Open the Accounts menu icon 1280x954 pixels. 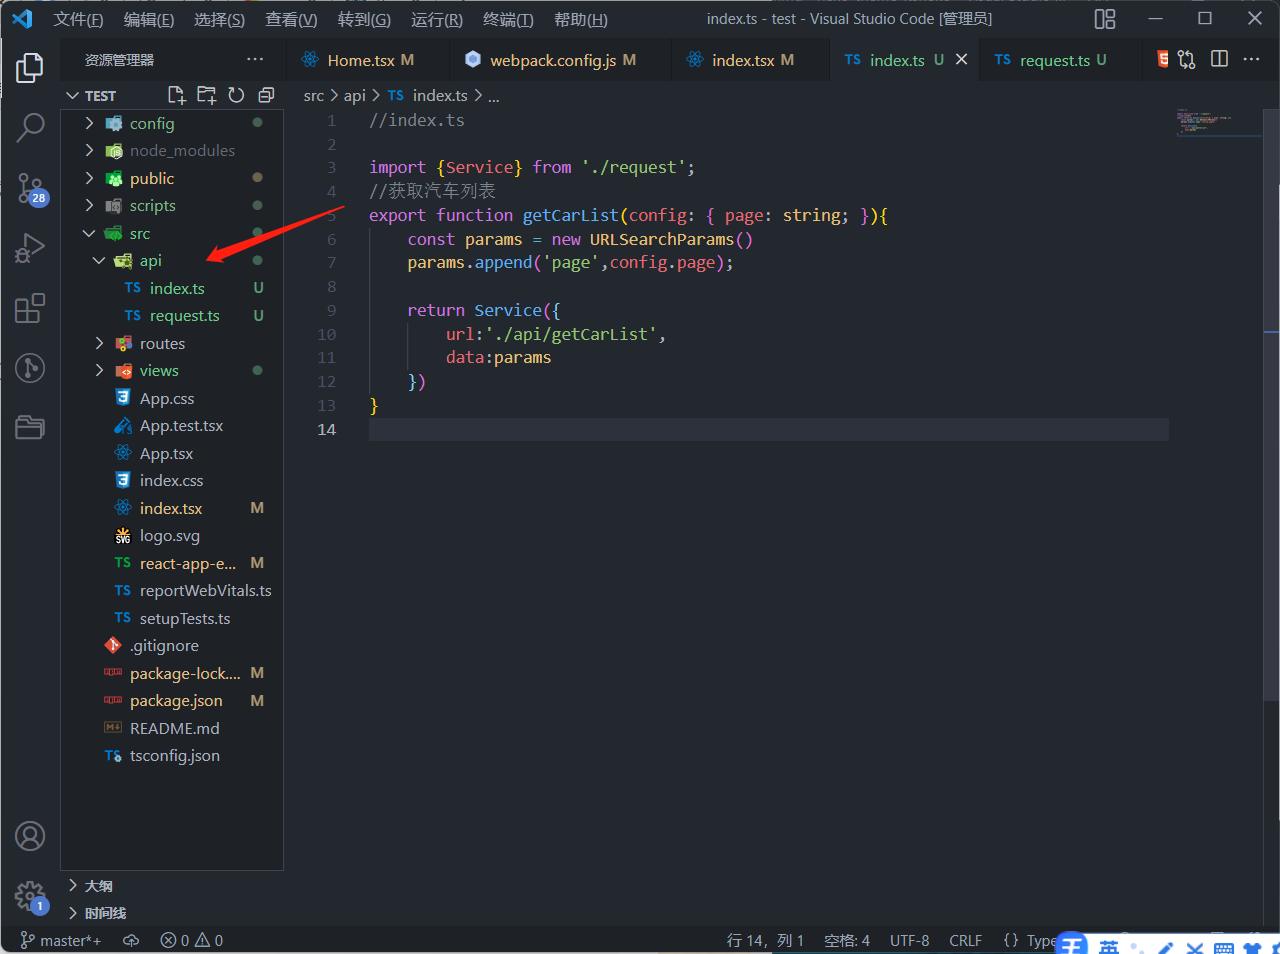click(x=30, y=836)
